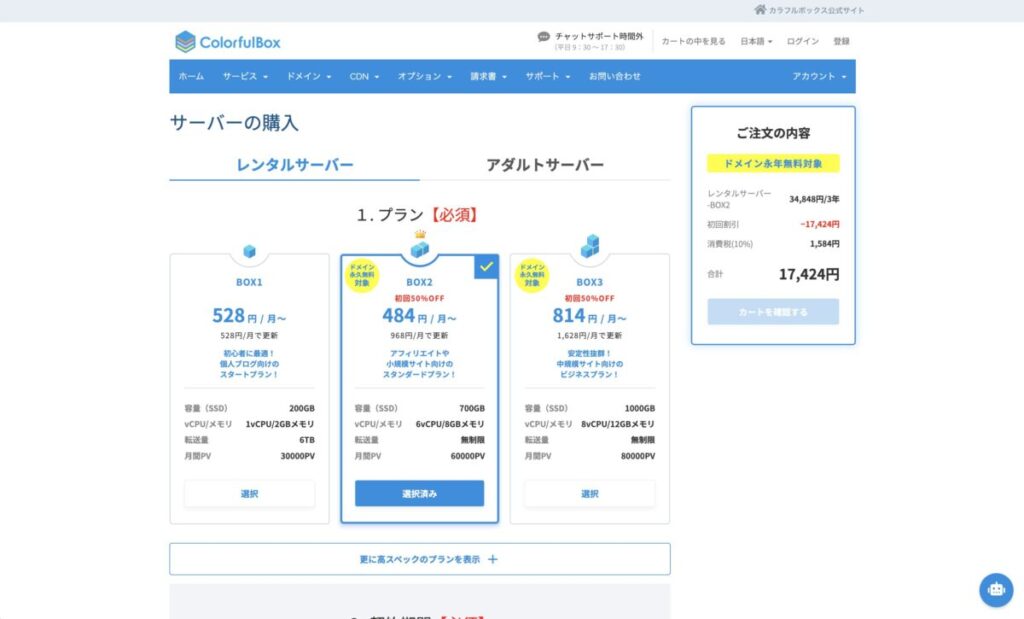
Task: Click the ログイン link
Action: tap(802, 42)
